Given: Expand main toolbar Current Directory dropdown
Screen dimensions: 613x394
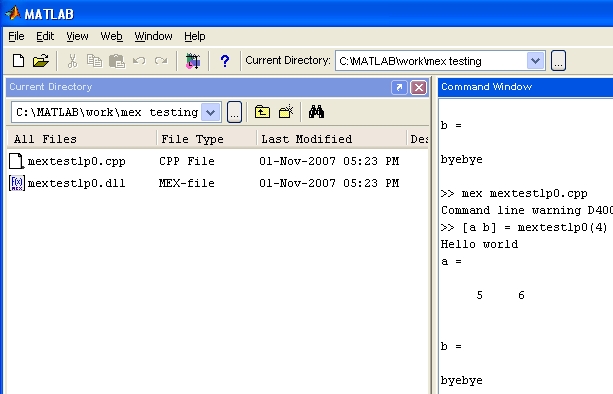Looking at the screenshot, I should (536, 61).
